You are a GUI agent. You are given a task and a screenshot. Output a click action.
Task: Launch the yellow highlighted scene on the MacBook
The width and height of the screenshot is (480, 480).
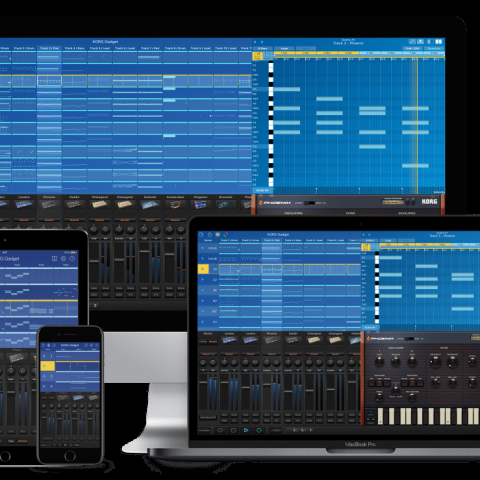203,269
